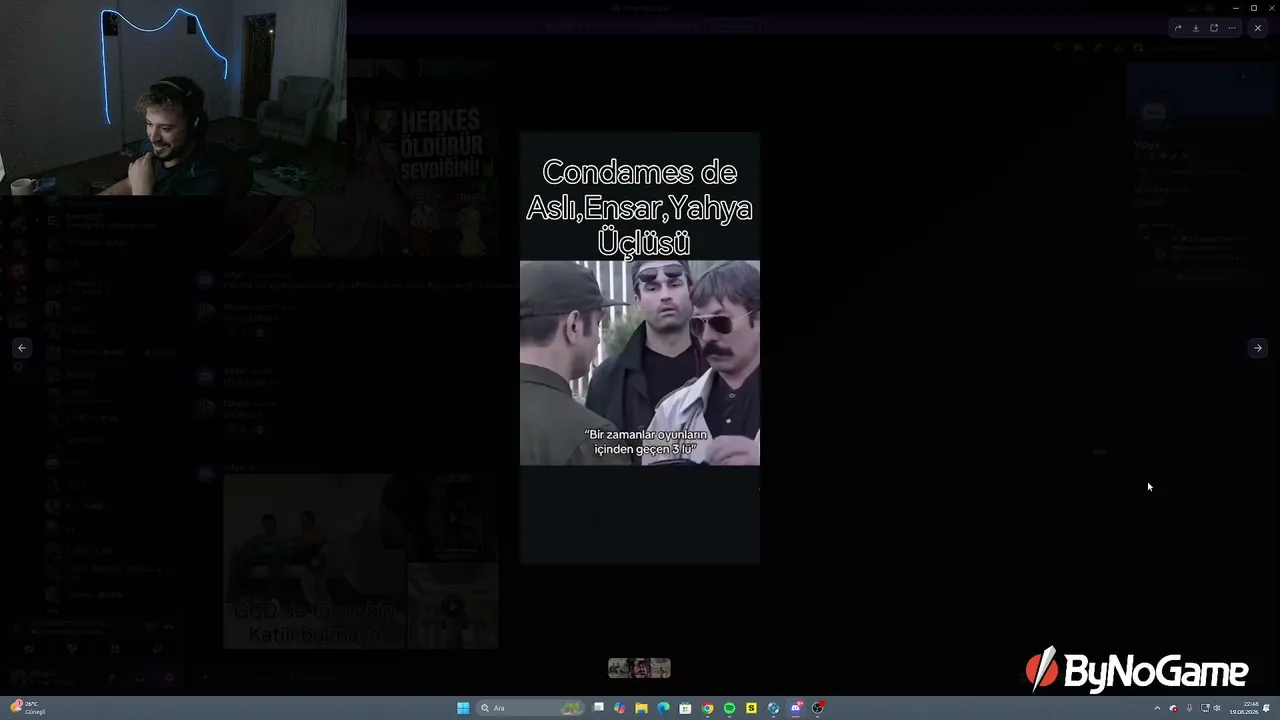Close the media viewer overlay

pos(1258,28)
